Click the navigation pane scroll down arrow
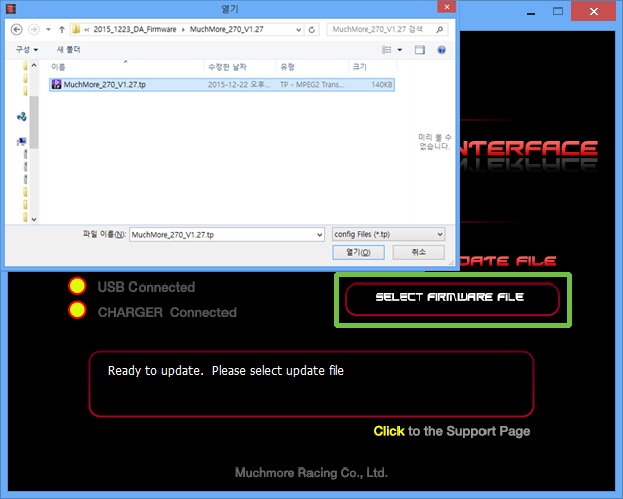 coord(34,219)
